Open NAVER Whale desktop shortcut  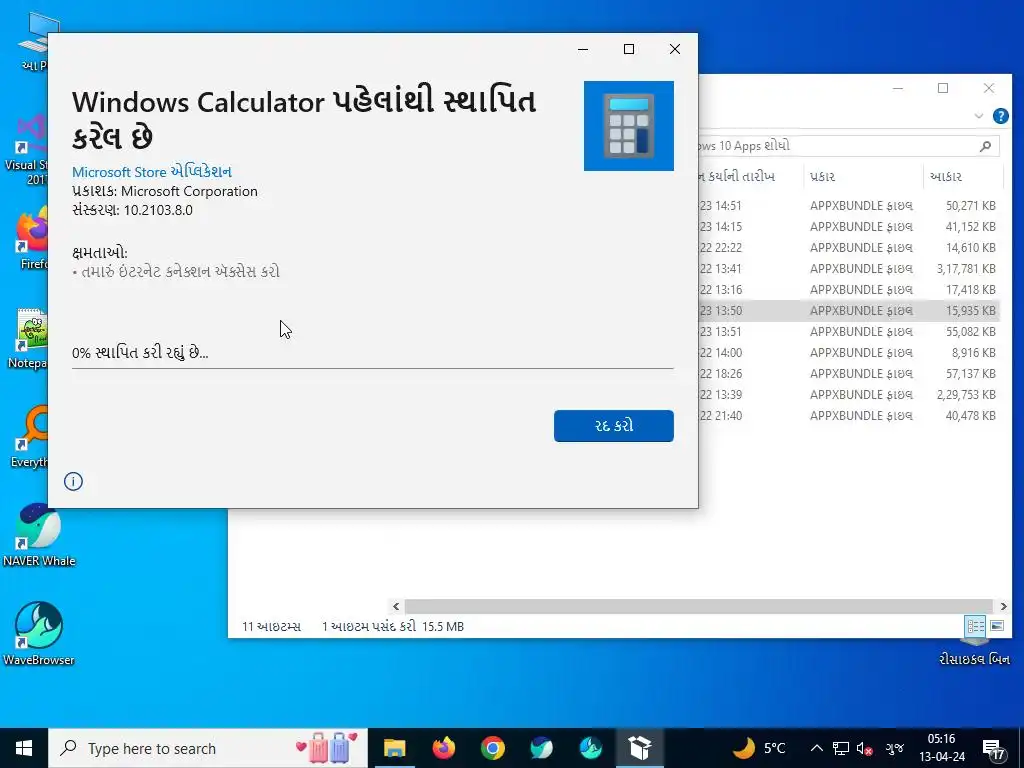39,534
